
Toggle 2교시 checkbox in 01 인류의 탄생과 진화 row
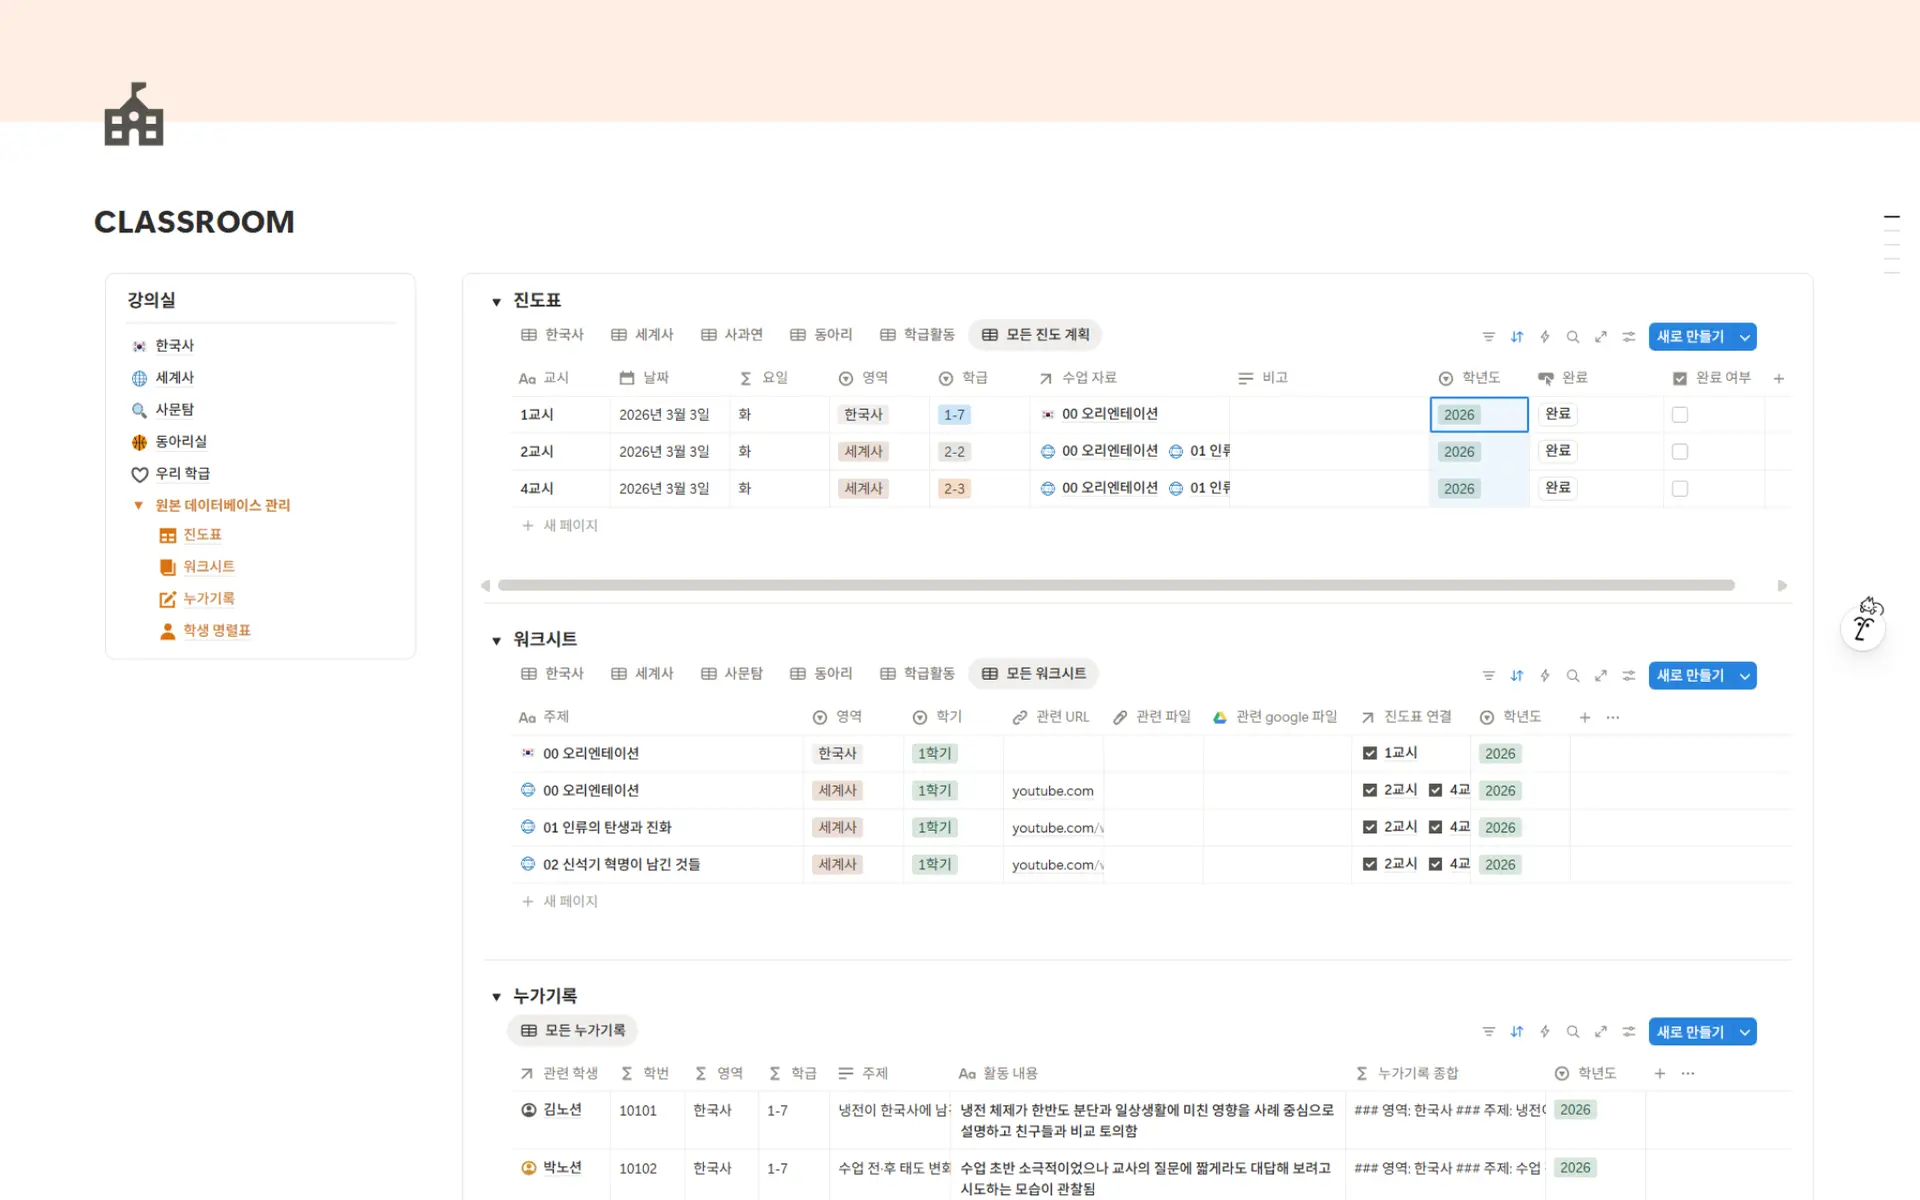1370,827
